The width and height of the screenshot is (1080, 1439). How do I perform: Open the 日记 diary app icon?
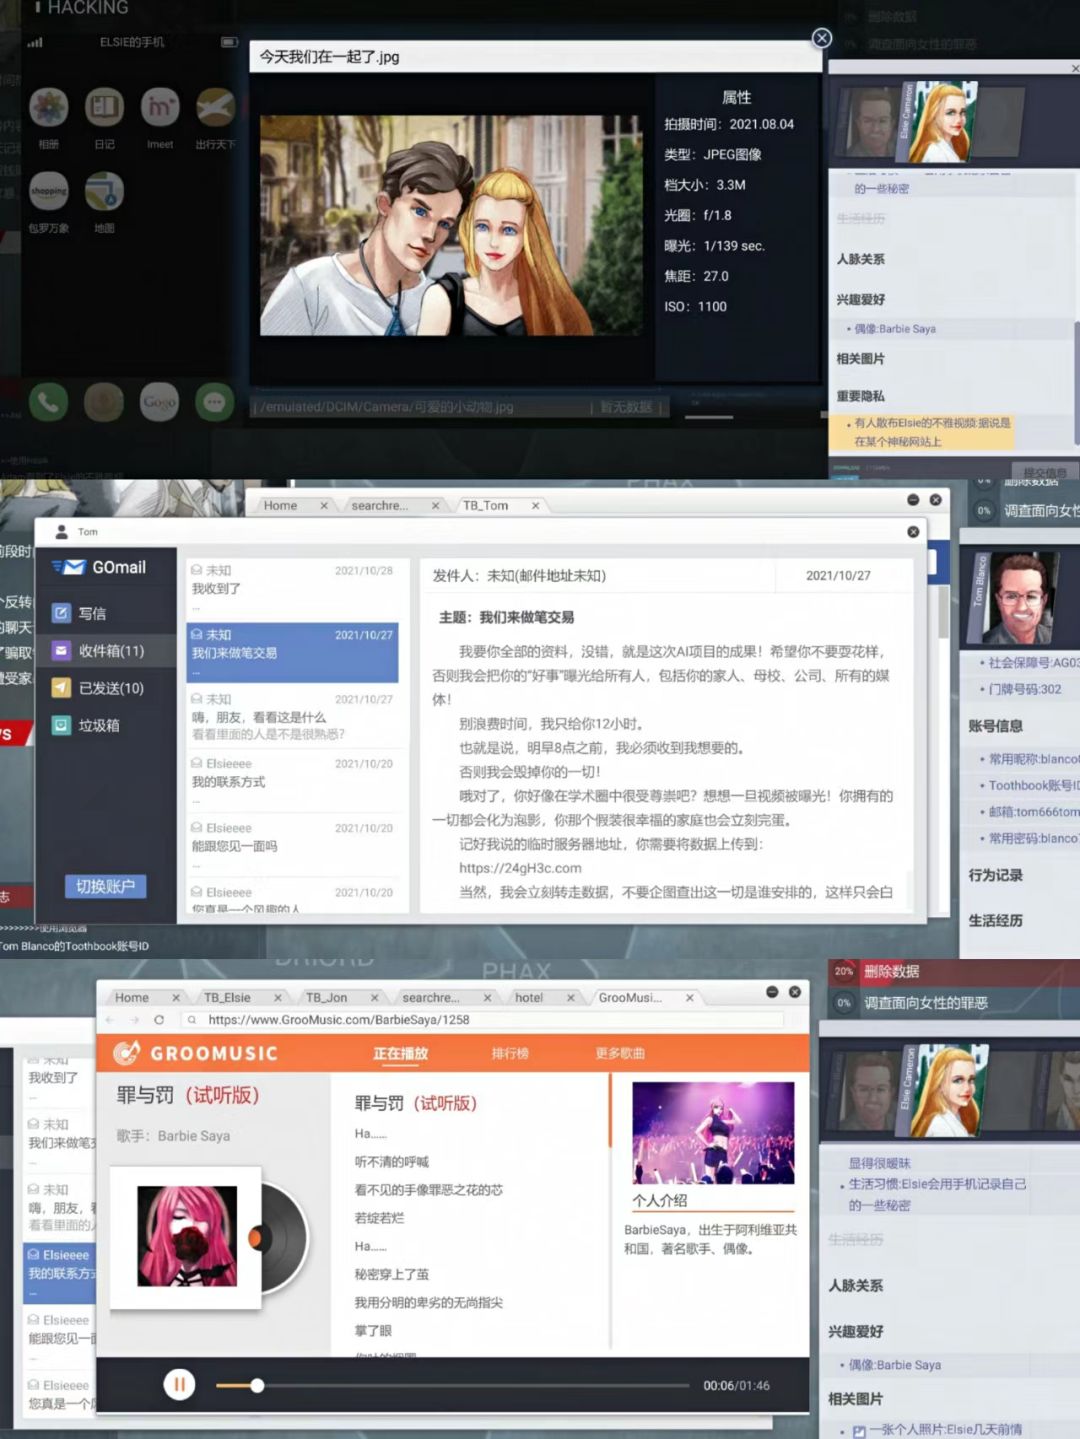pyautogui.click(x=104, y=108)
